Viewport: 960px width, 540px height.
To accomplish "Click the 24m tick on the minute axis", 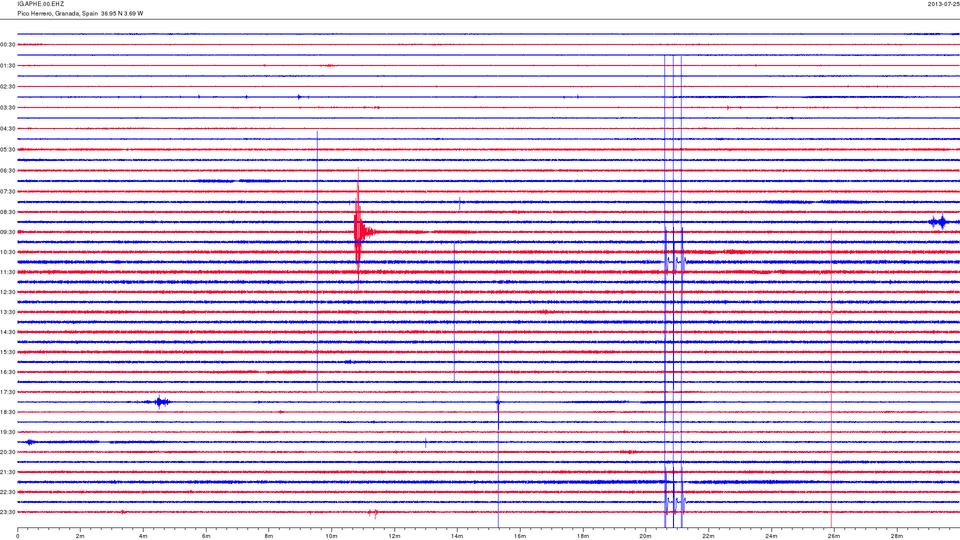I will coord(771,536).
